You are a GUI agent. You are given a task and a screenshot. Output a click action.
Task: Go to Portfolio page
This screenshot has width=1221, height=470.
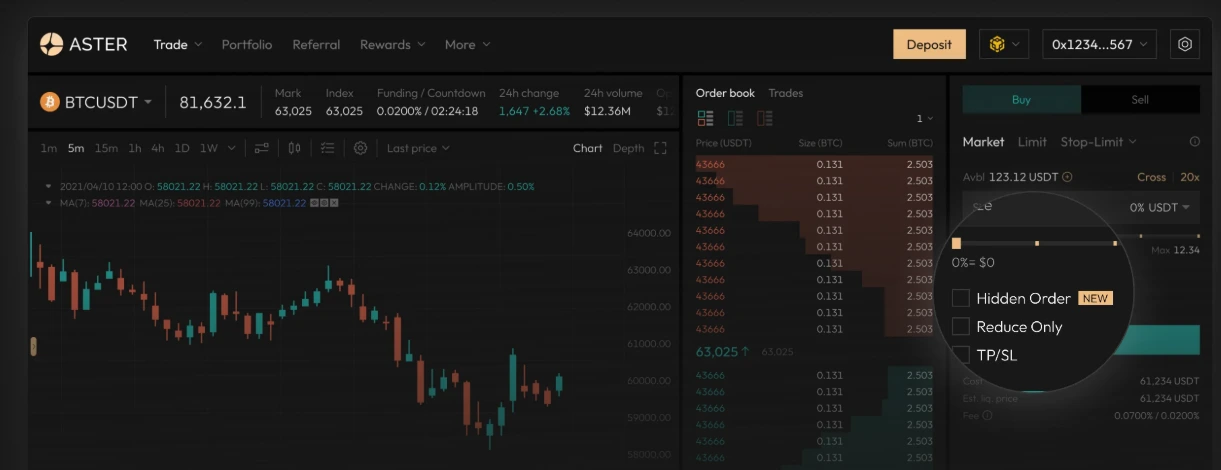247,44
